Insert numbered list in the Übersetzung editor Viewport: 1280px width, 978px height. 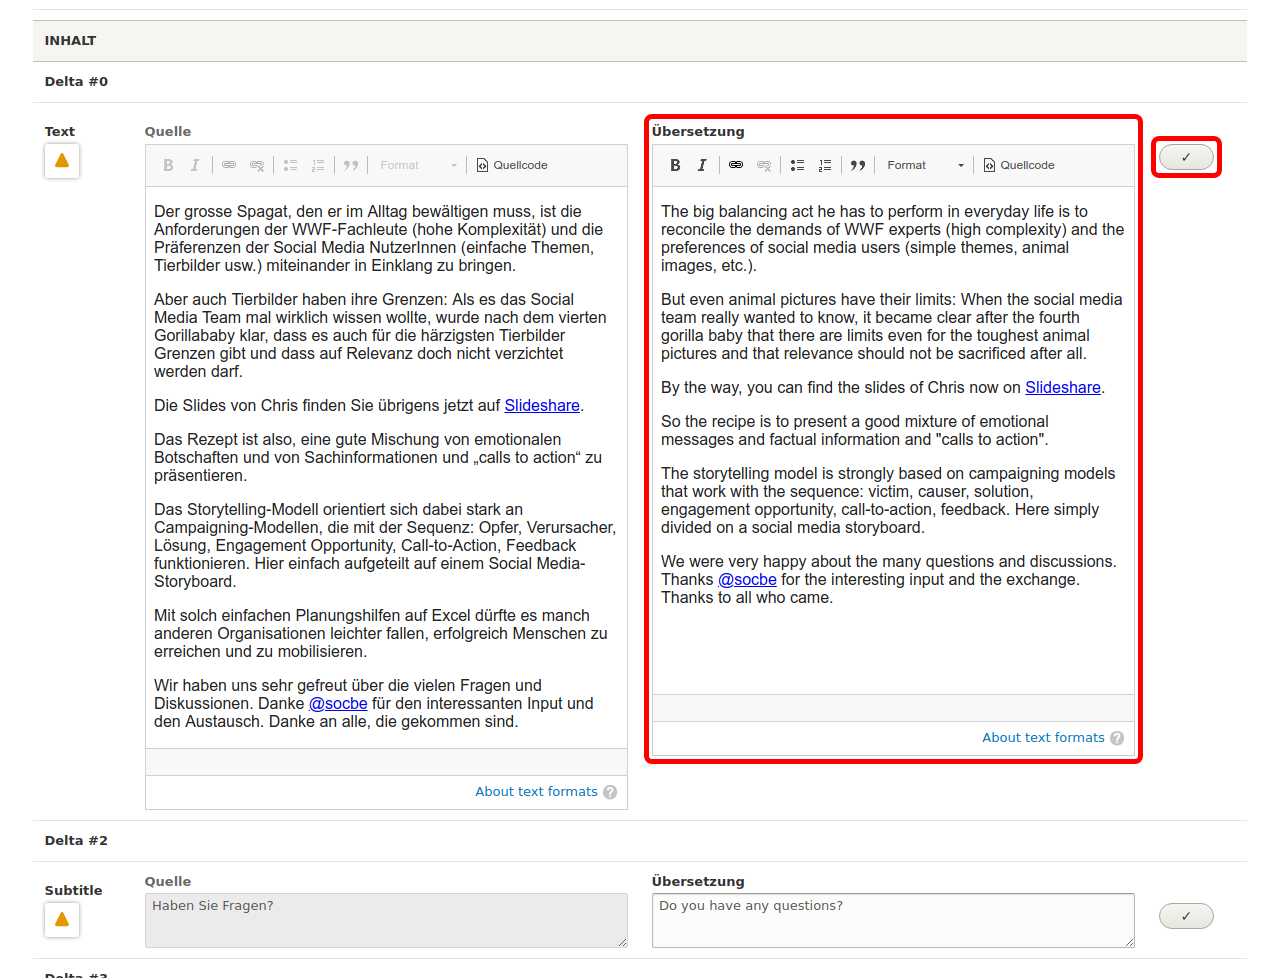point(825,165)
